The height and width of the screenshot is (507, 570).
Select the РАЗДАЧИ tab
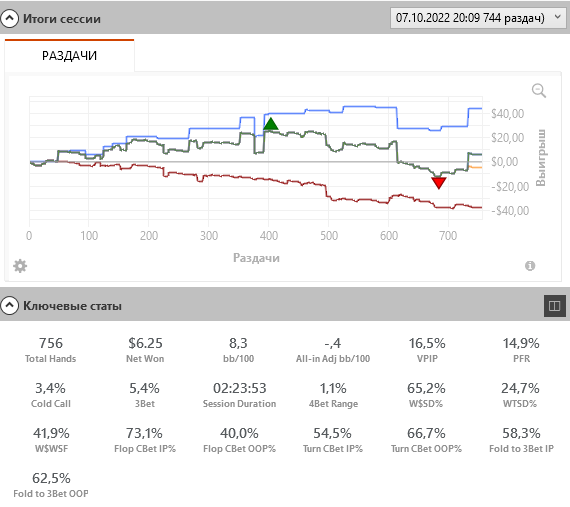click(69, 56)
